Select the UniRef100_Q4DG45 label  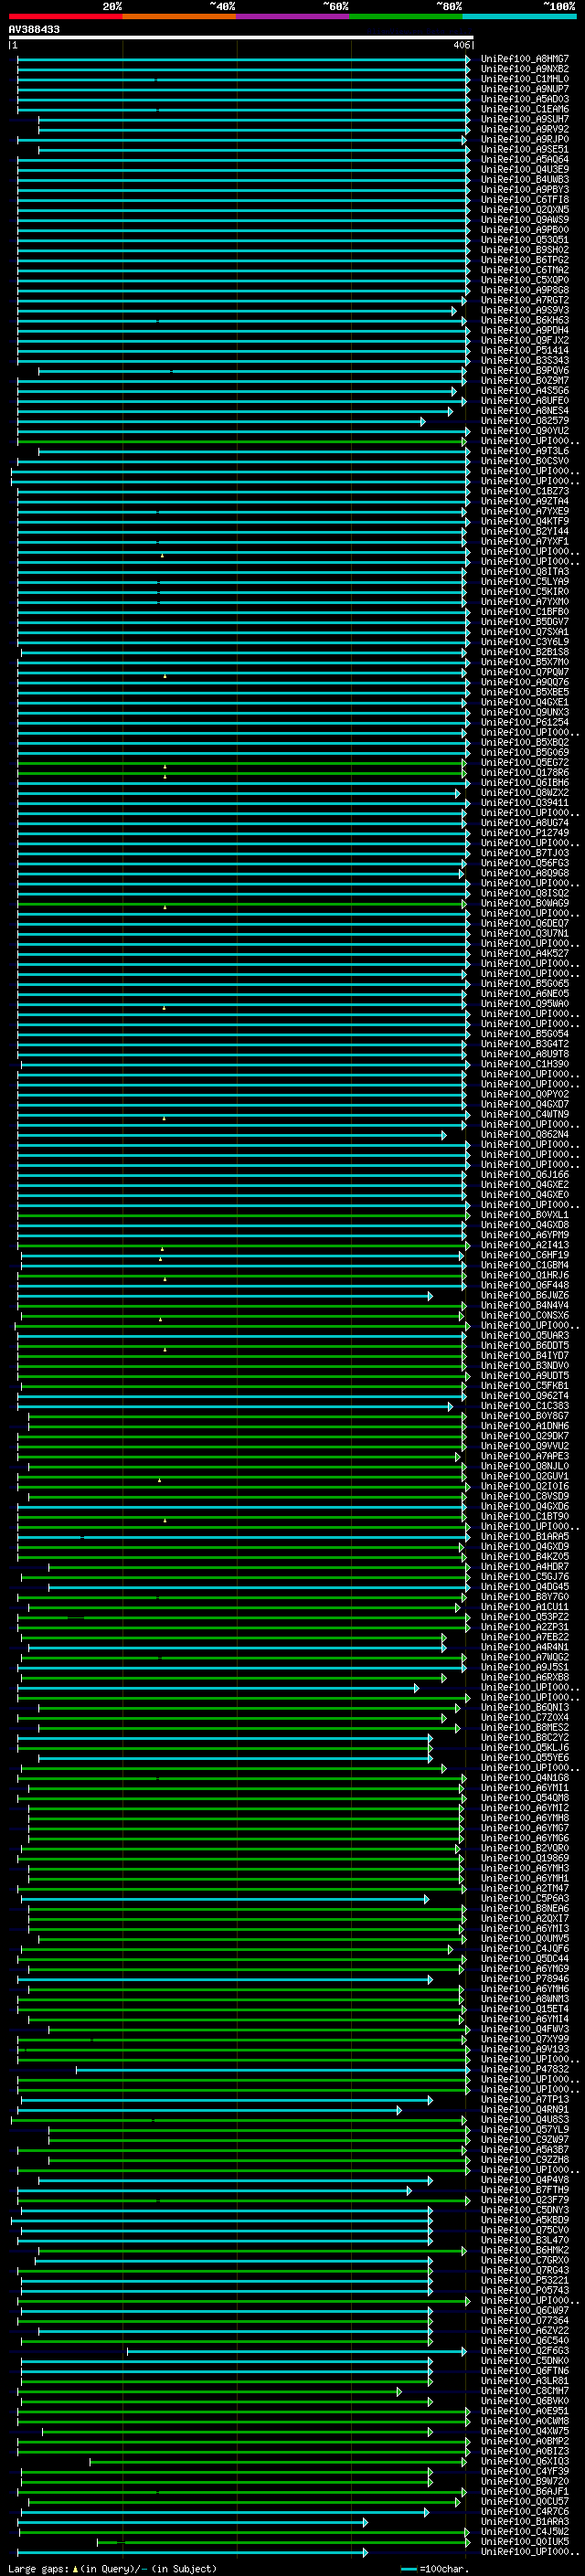525,1587
